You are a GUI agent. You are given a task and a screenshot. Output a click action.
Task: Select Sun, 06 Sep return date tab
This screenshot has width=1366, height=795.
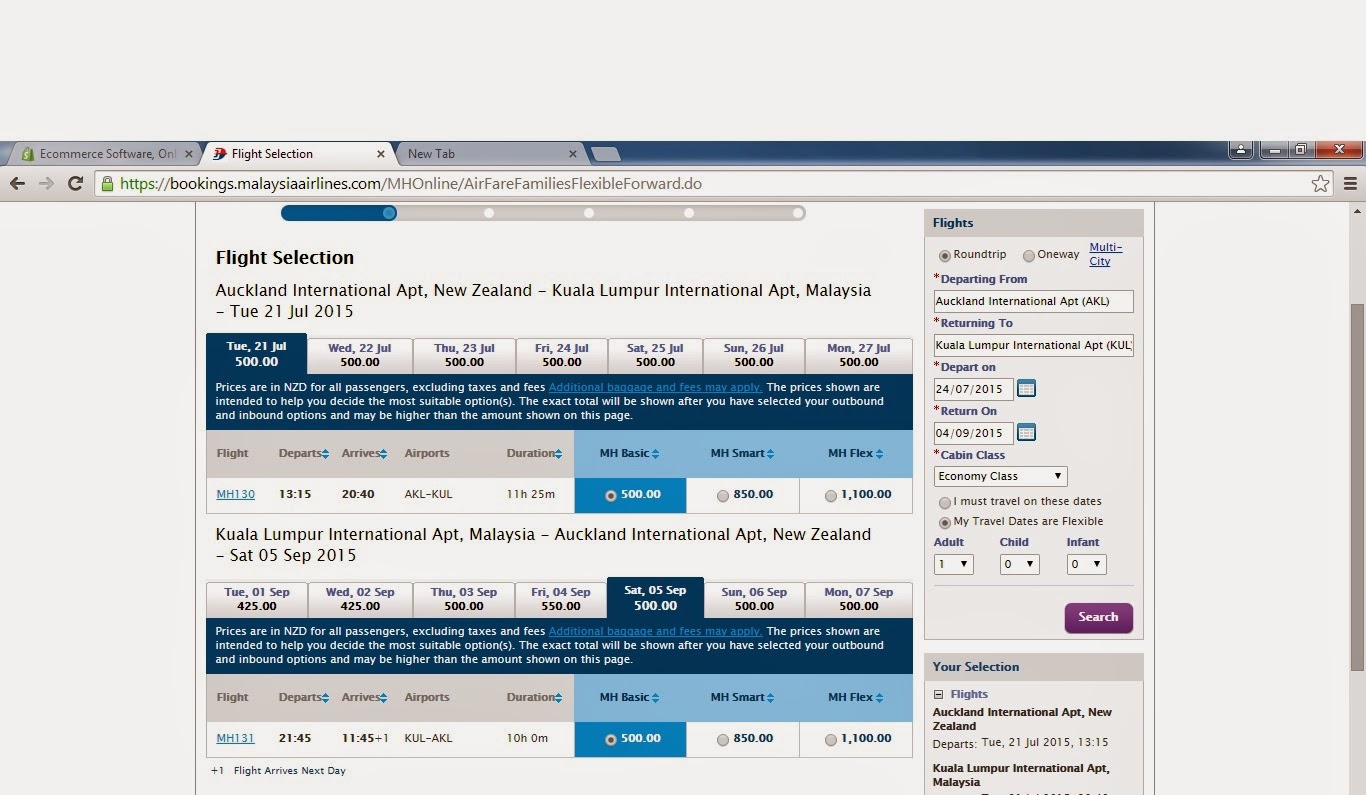tap(754, 599)
